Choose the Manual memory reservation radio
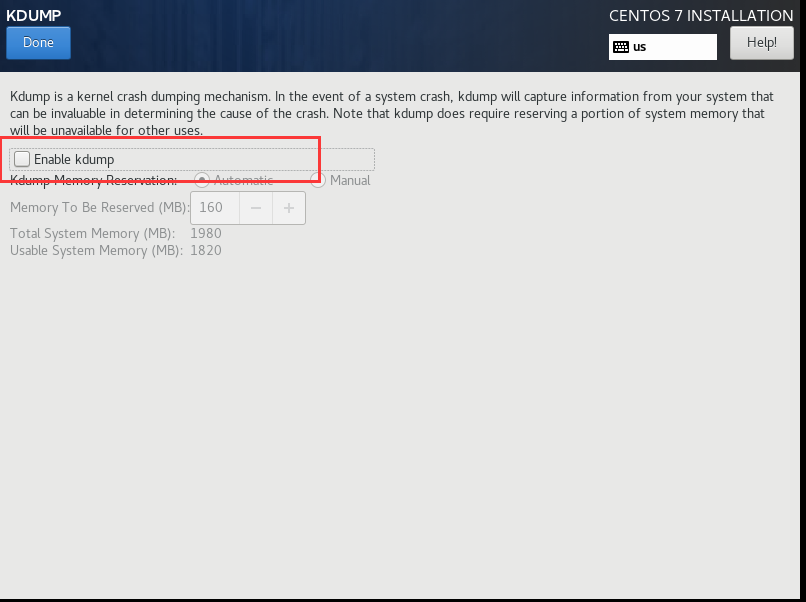 [x=318, y=180]
